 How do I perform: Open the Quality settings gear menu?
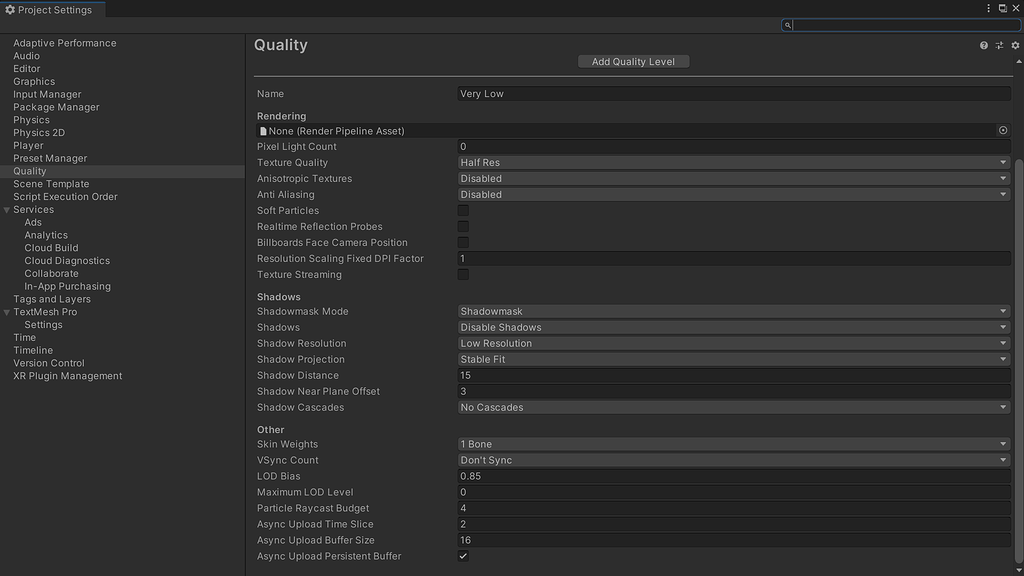(1014, 46)
